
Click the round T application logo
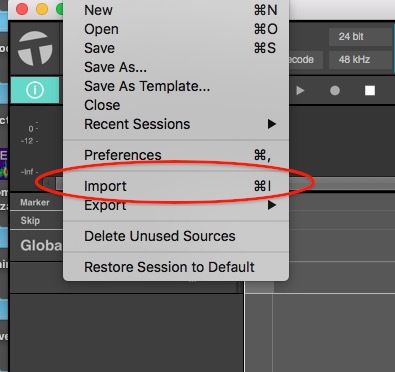35,48
